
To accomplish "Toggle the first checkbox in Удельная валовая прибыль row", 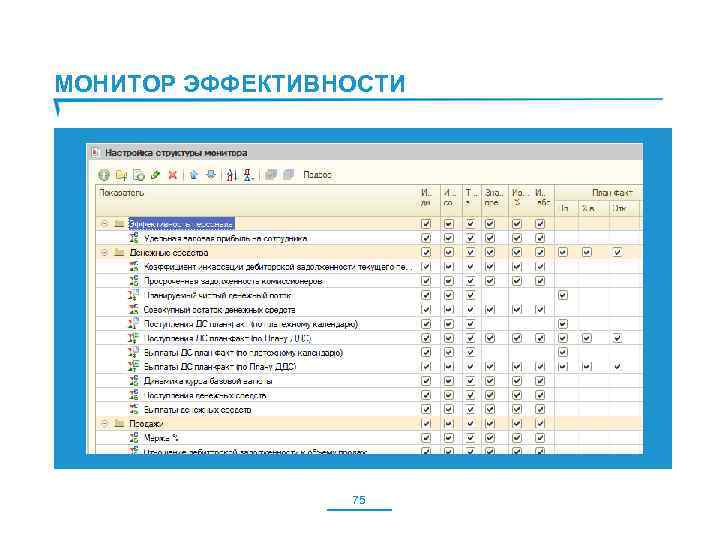I will pos(426,238).
